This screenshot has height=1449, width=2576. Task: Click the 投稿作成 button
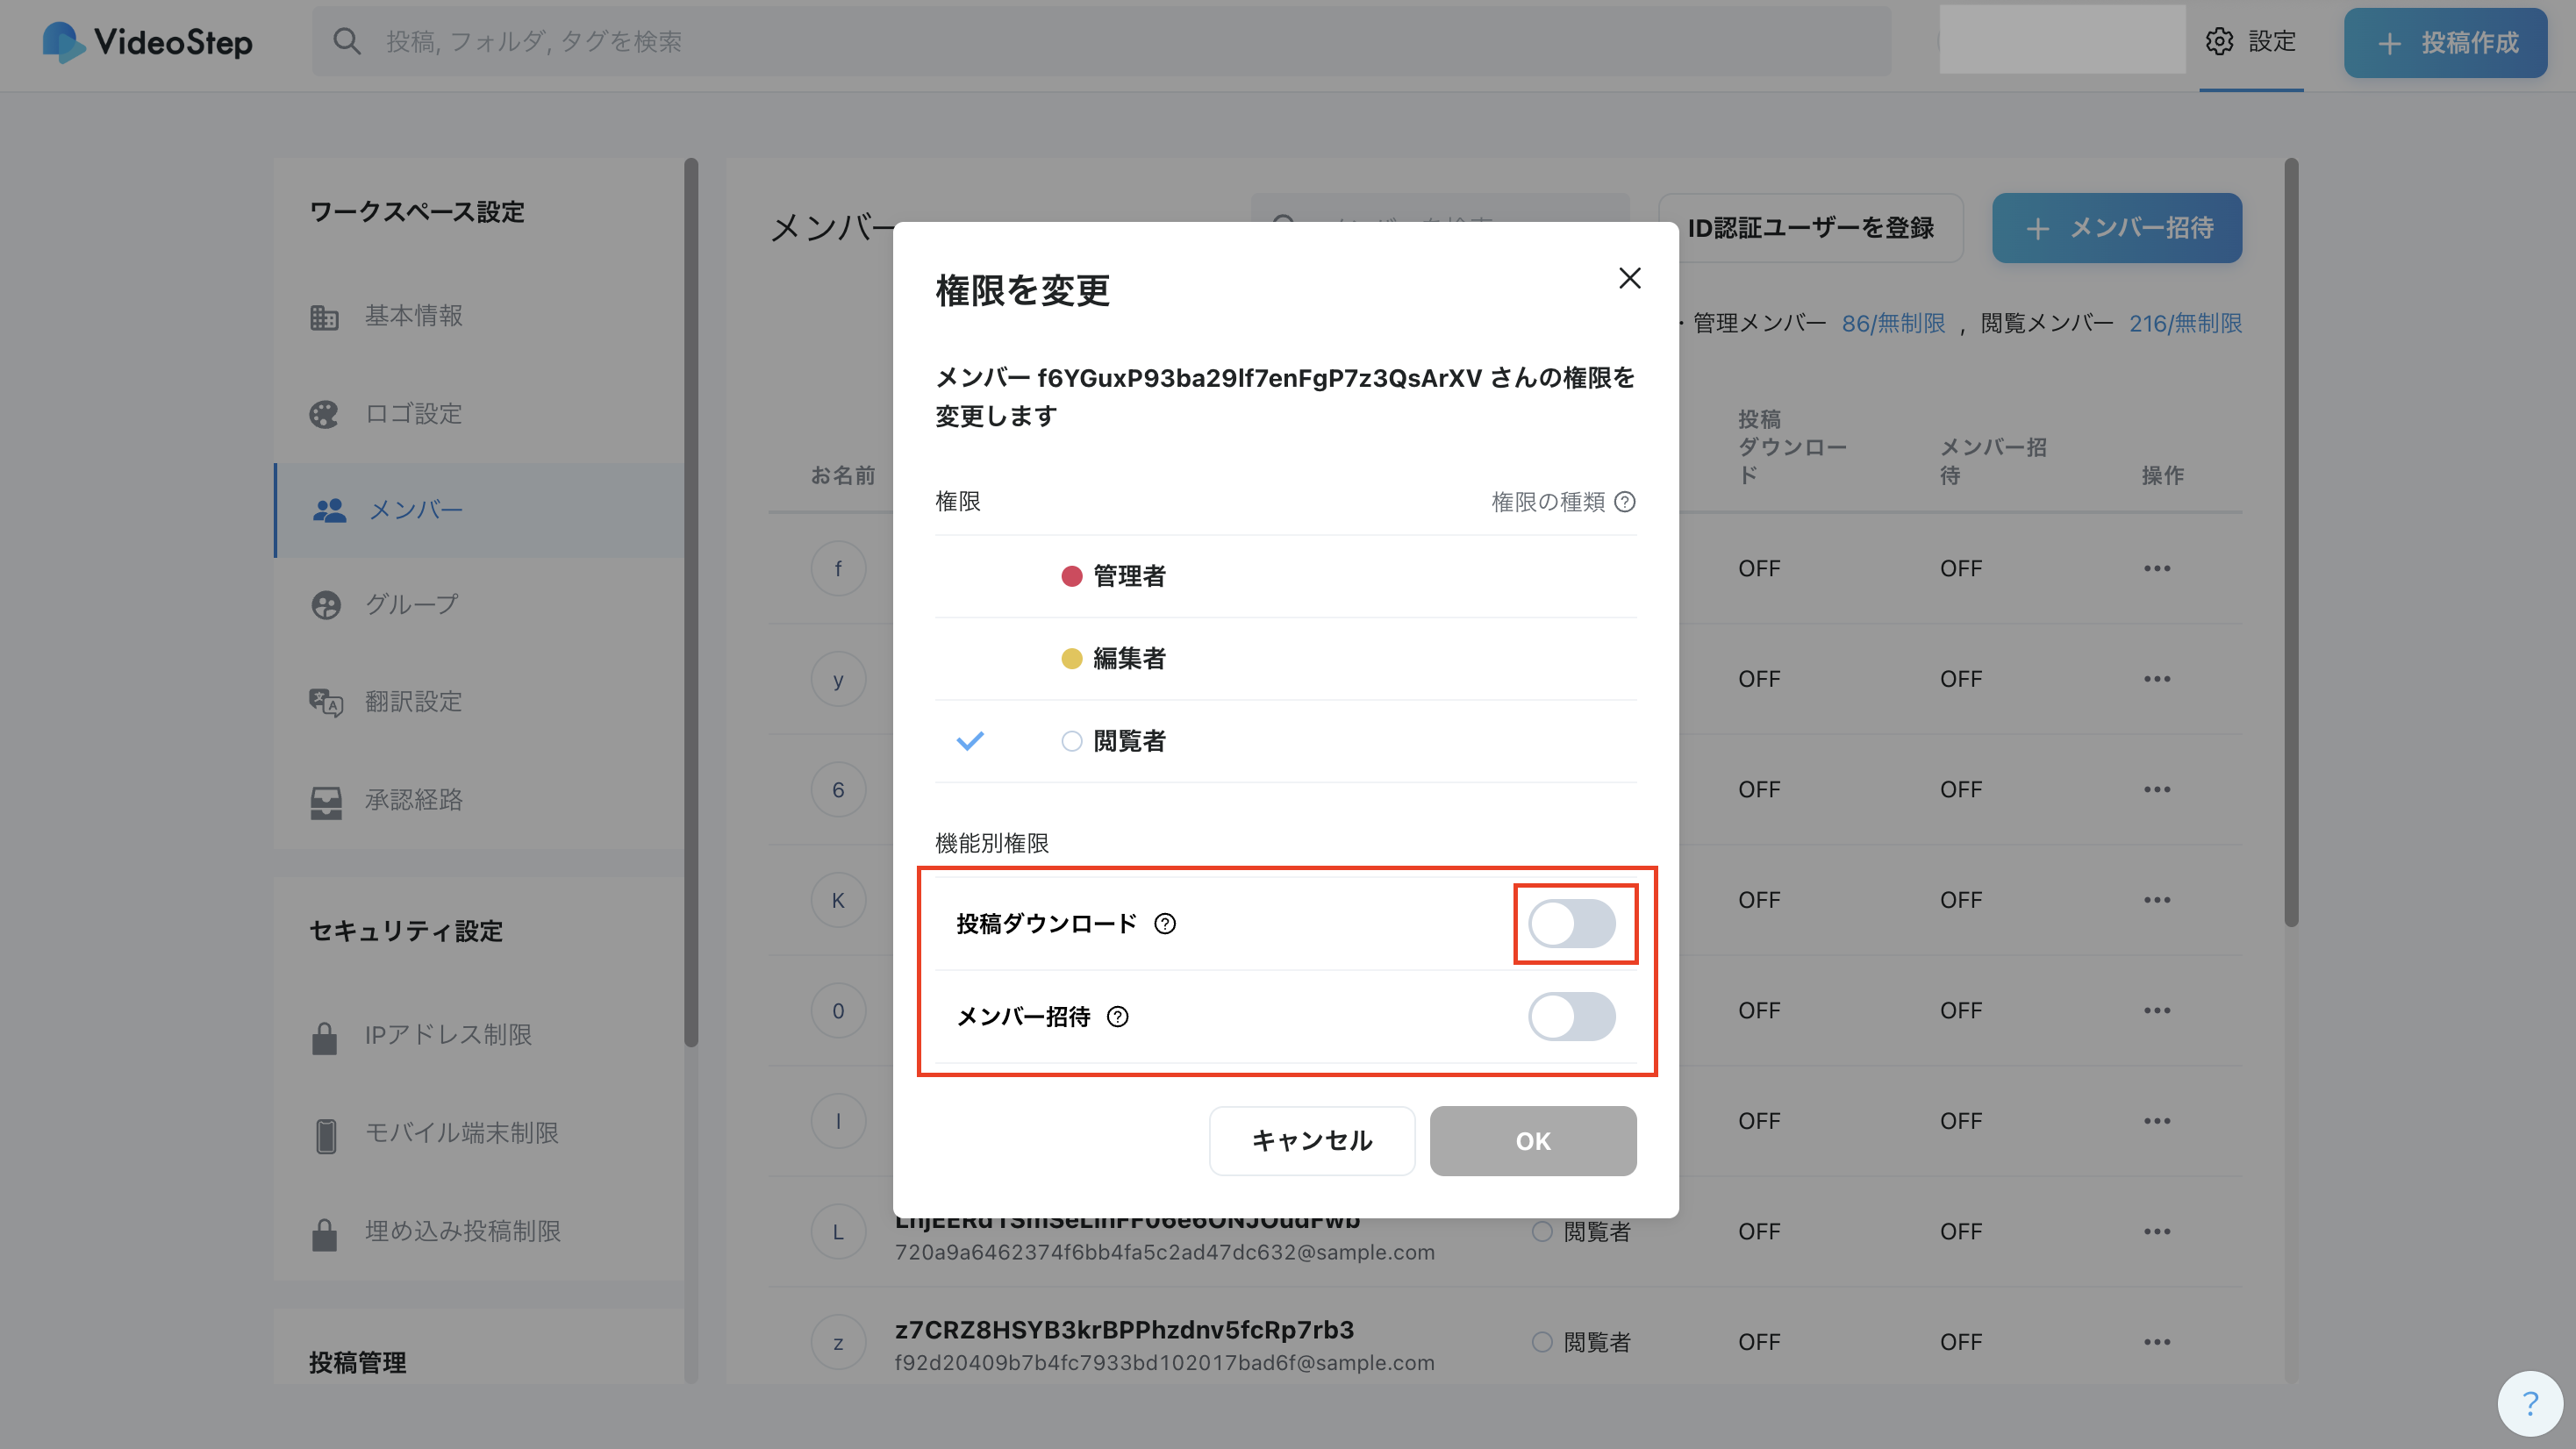click(x=2445, y=43)
